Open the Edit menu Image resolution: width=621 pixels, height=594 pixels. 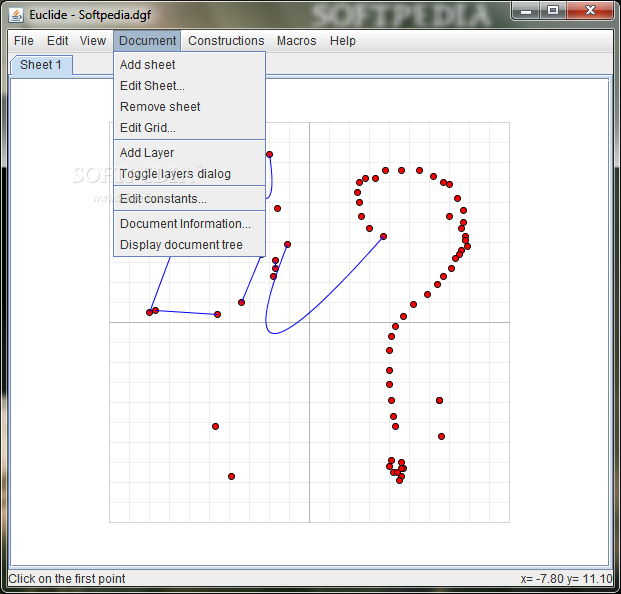point(57,41)
